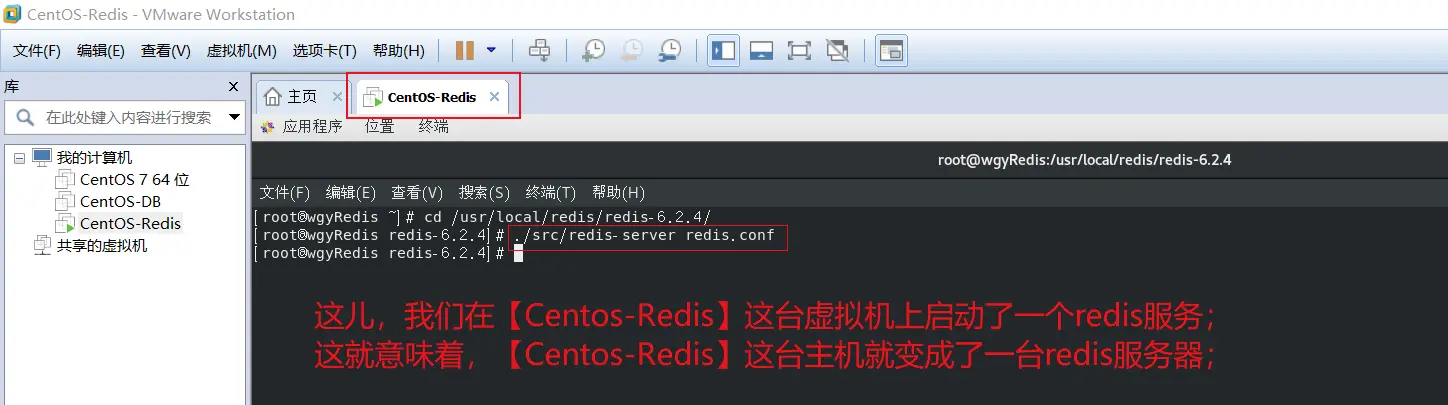This screenshot has height=405, width=1448.
Task: Send Ctrl+Alt+Del to the virtual machine
Action: 539,50
